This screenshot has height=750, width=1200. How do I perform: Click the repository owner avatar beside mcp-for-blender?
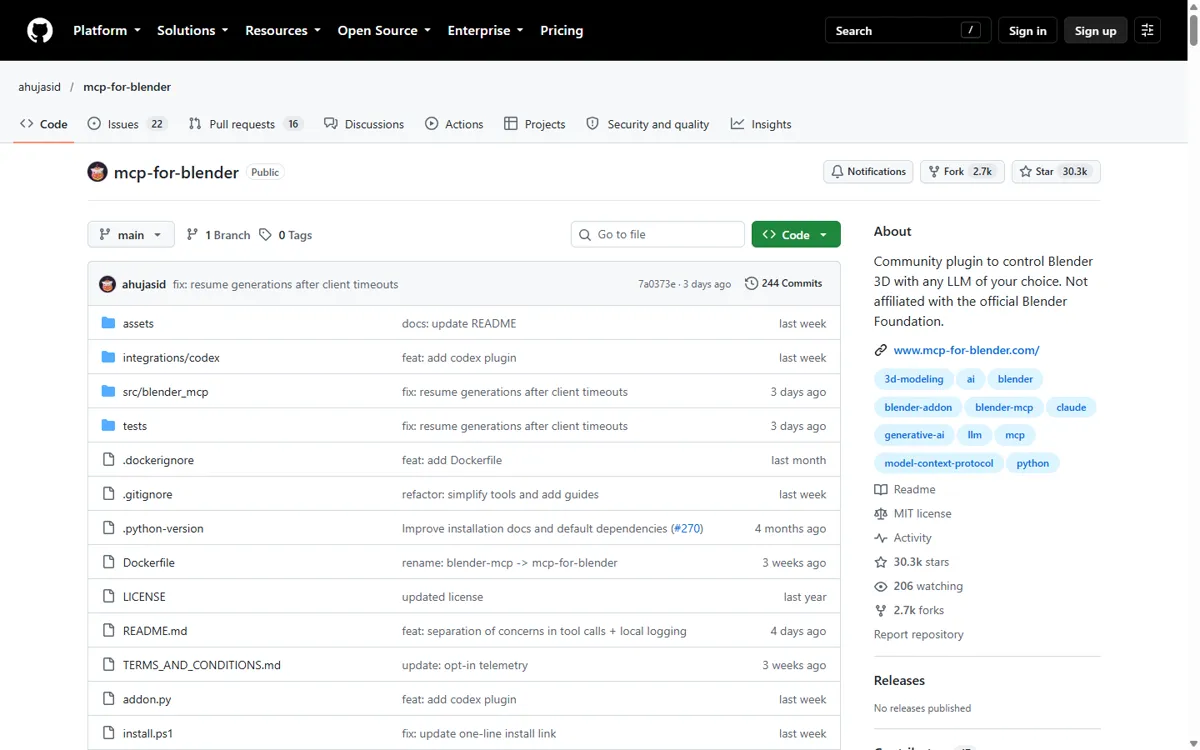tap(97, 172)
